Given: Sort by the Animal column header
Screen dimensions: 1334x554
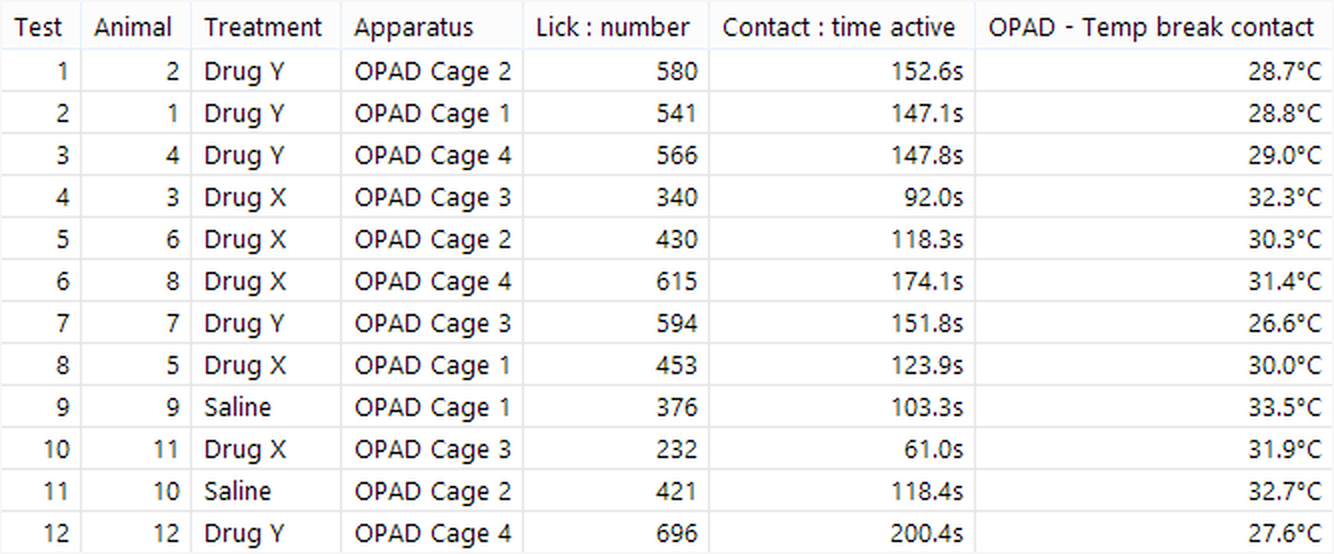Looking at the screenshot, I should point(133,27).
